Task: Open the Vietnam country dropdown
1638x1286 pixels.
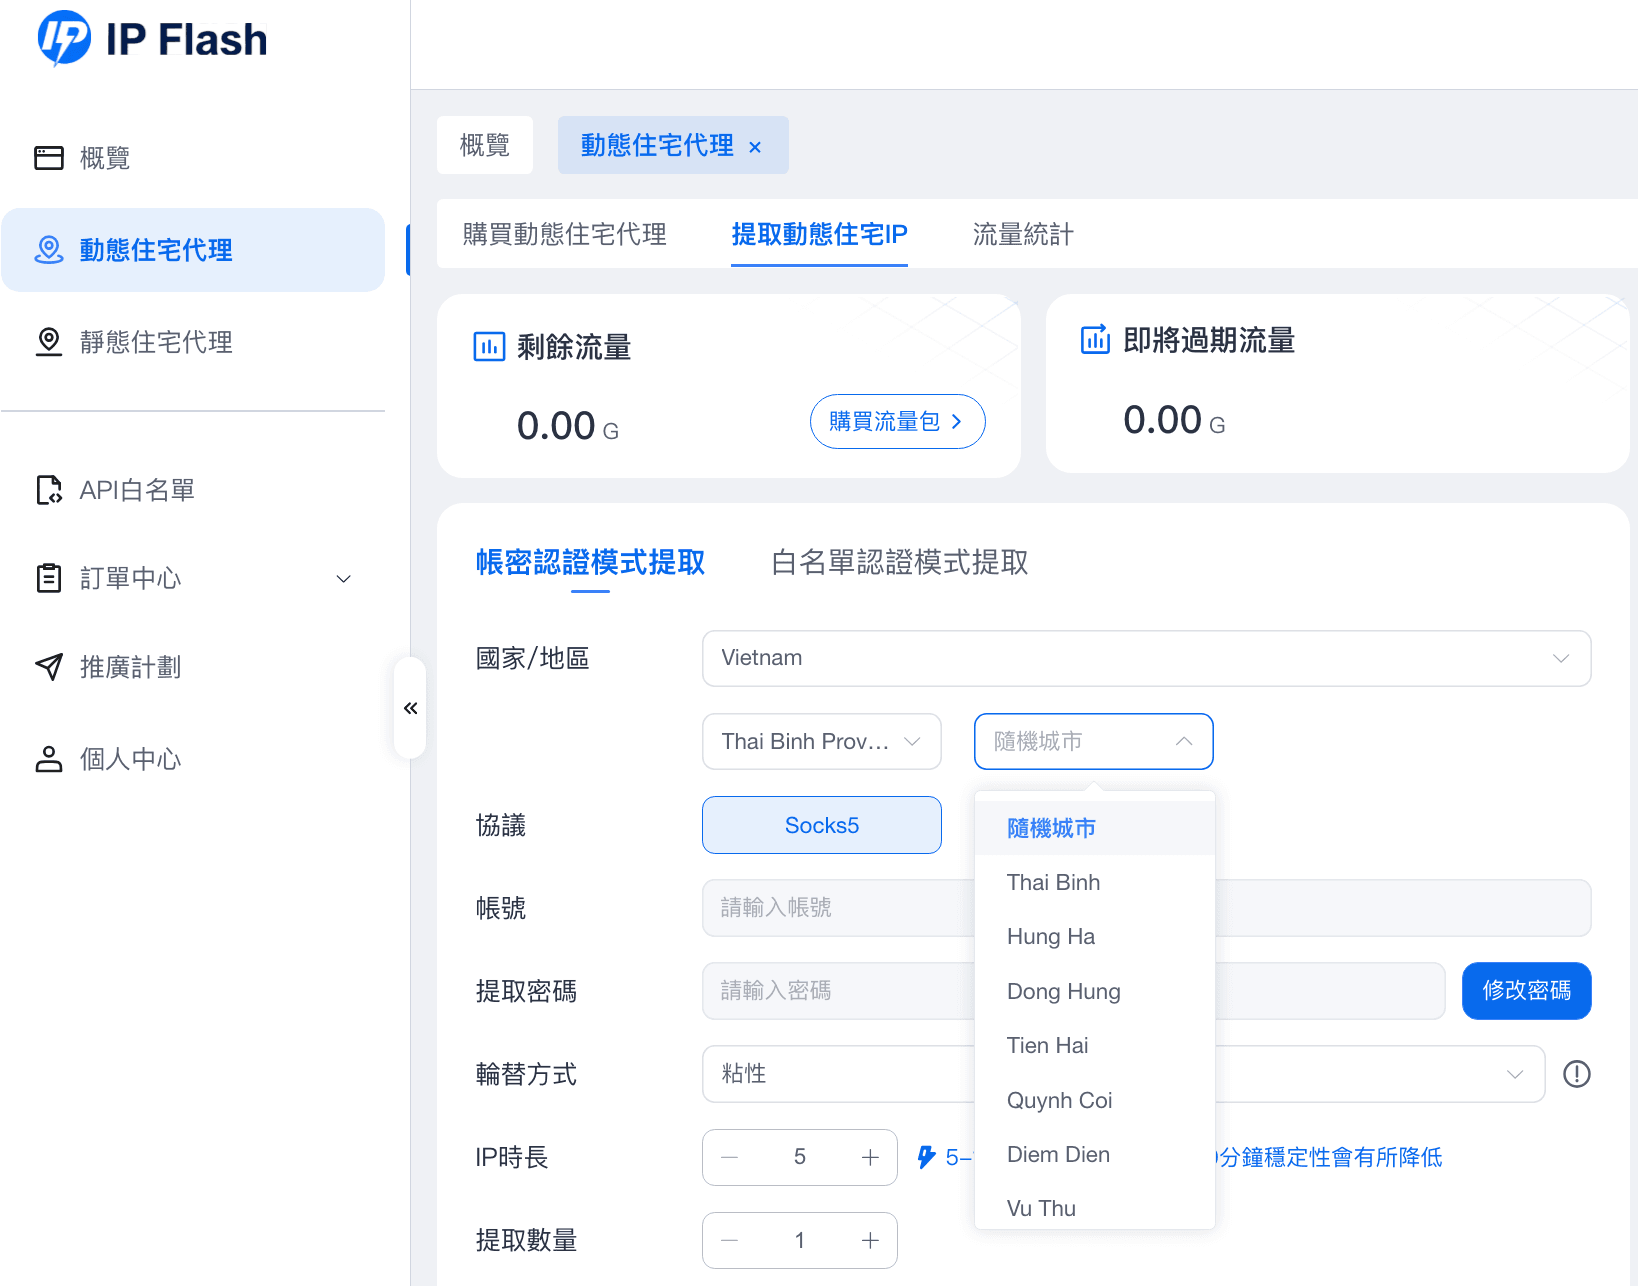Action: (1146, 658)
